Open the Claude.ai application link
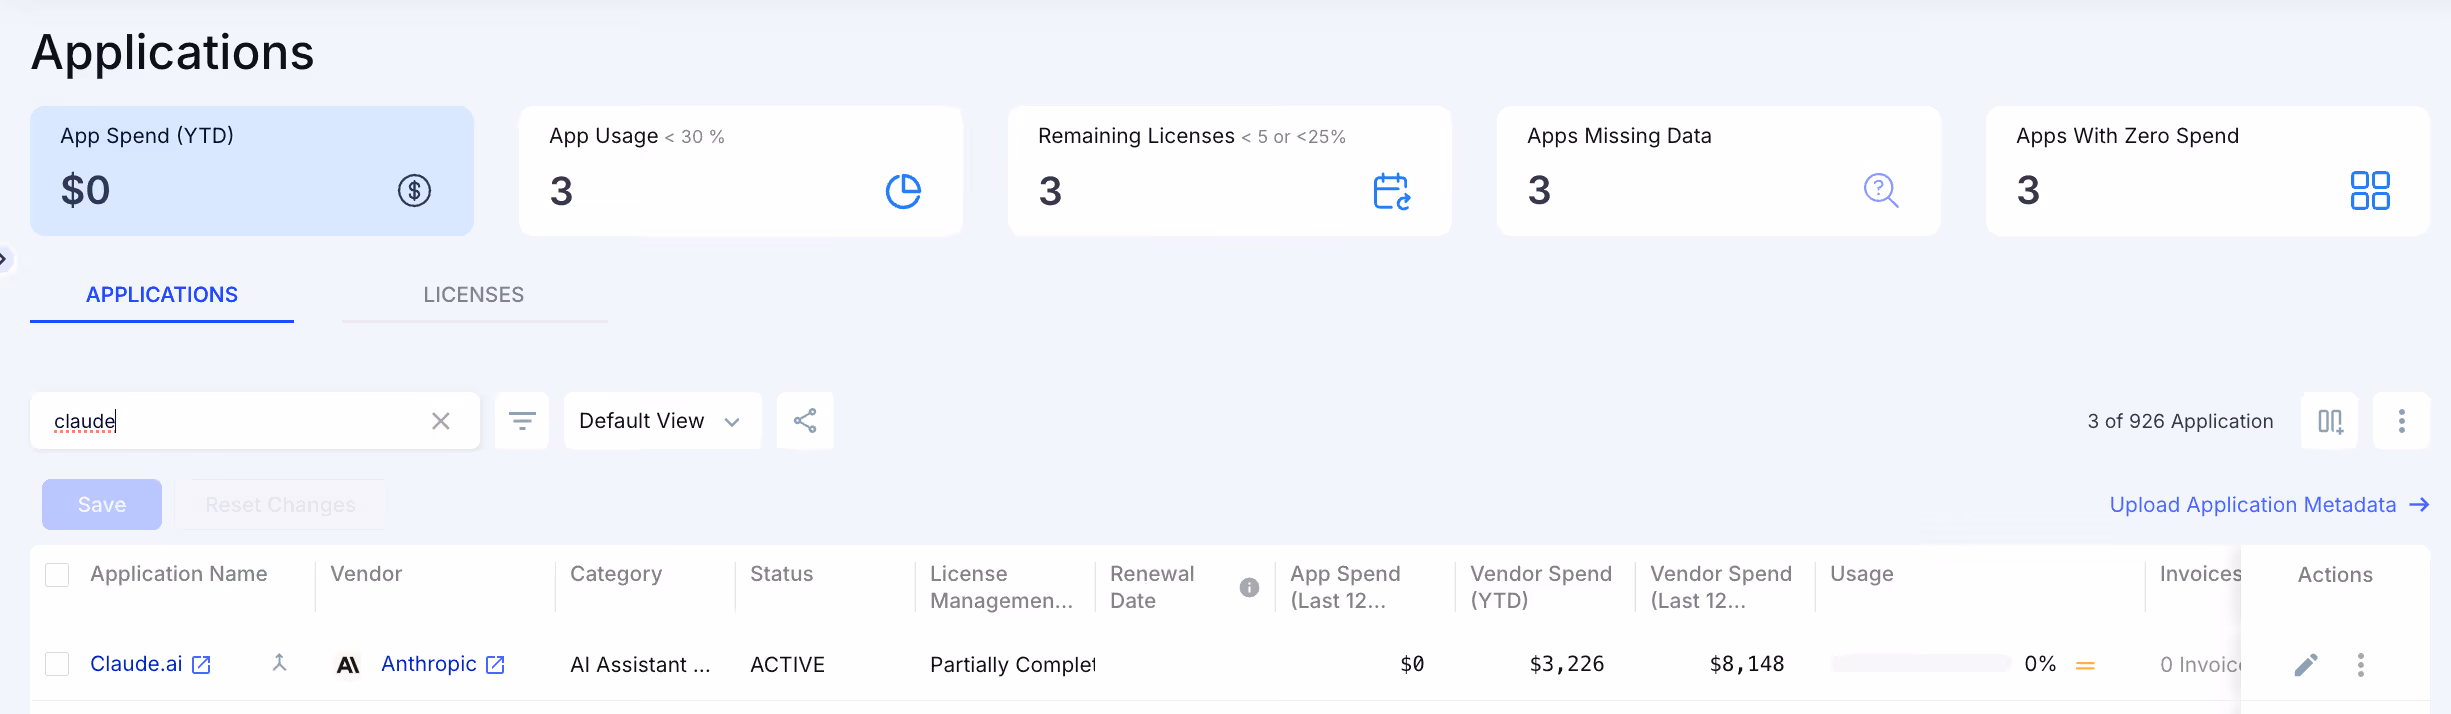 (136, 664)
